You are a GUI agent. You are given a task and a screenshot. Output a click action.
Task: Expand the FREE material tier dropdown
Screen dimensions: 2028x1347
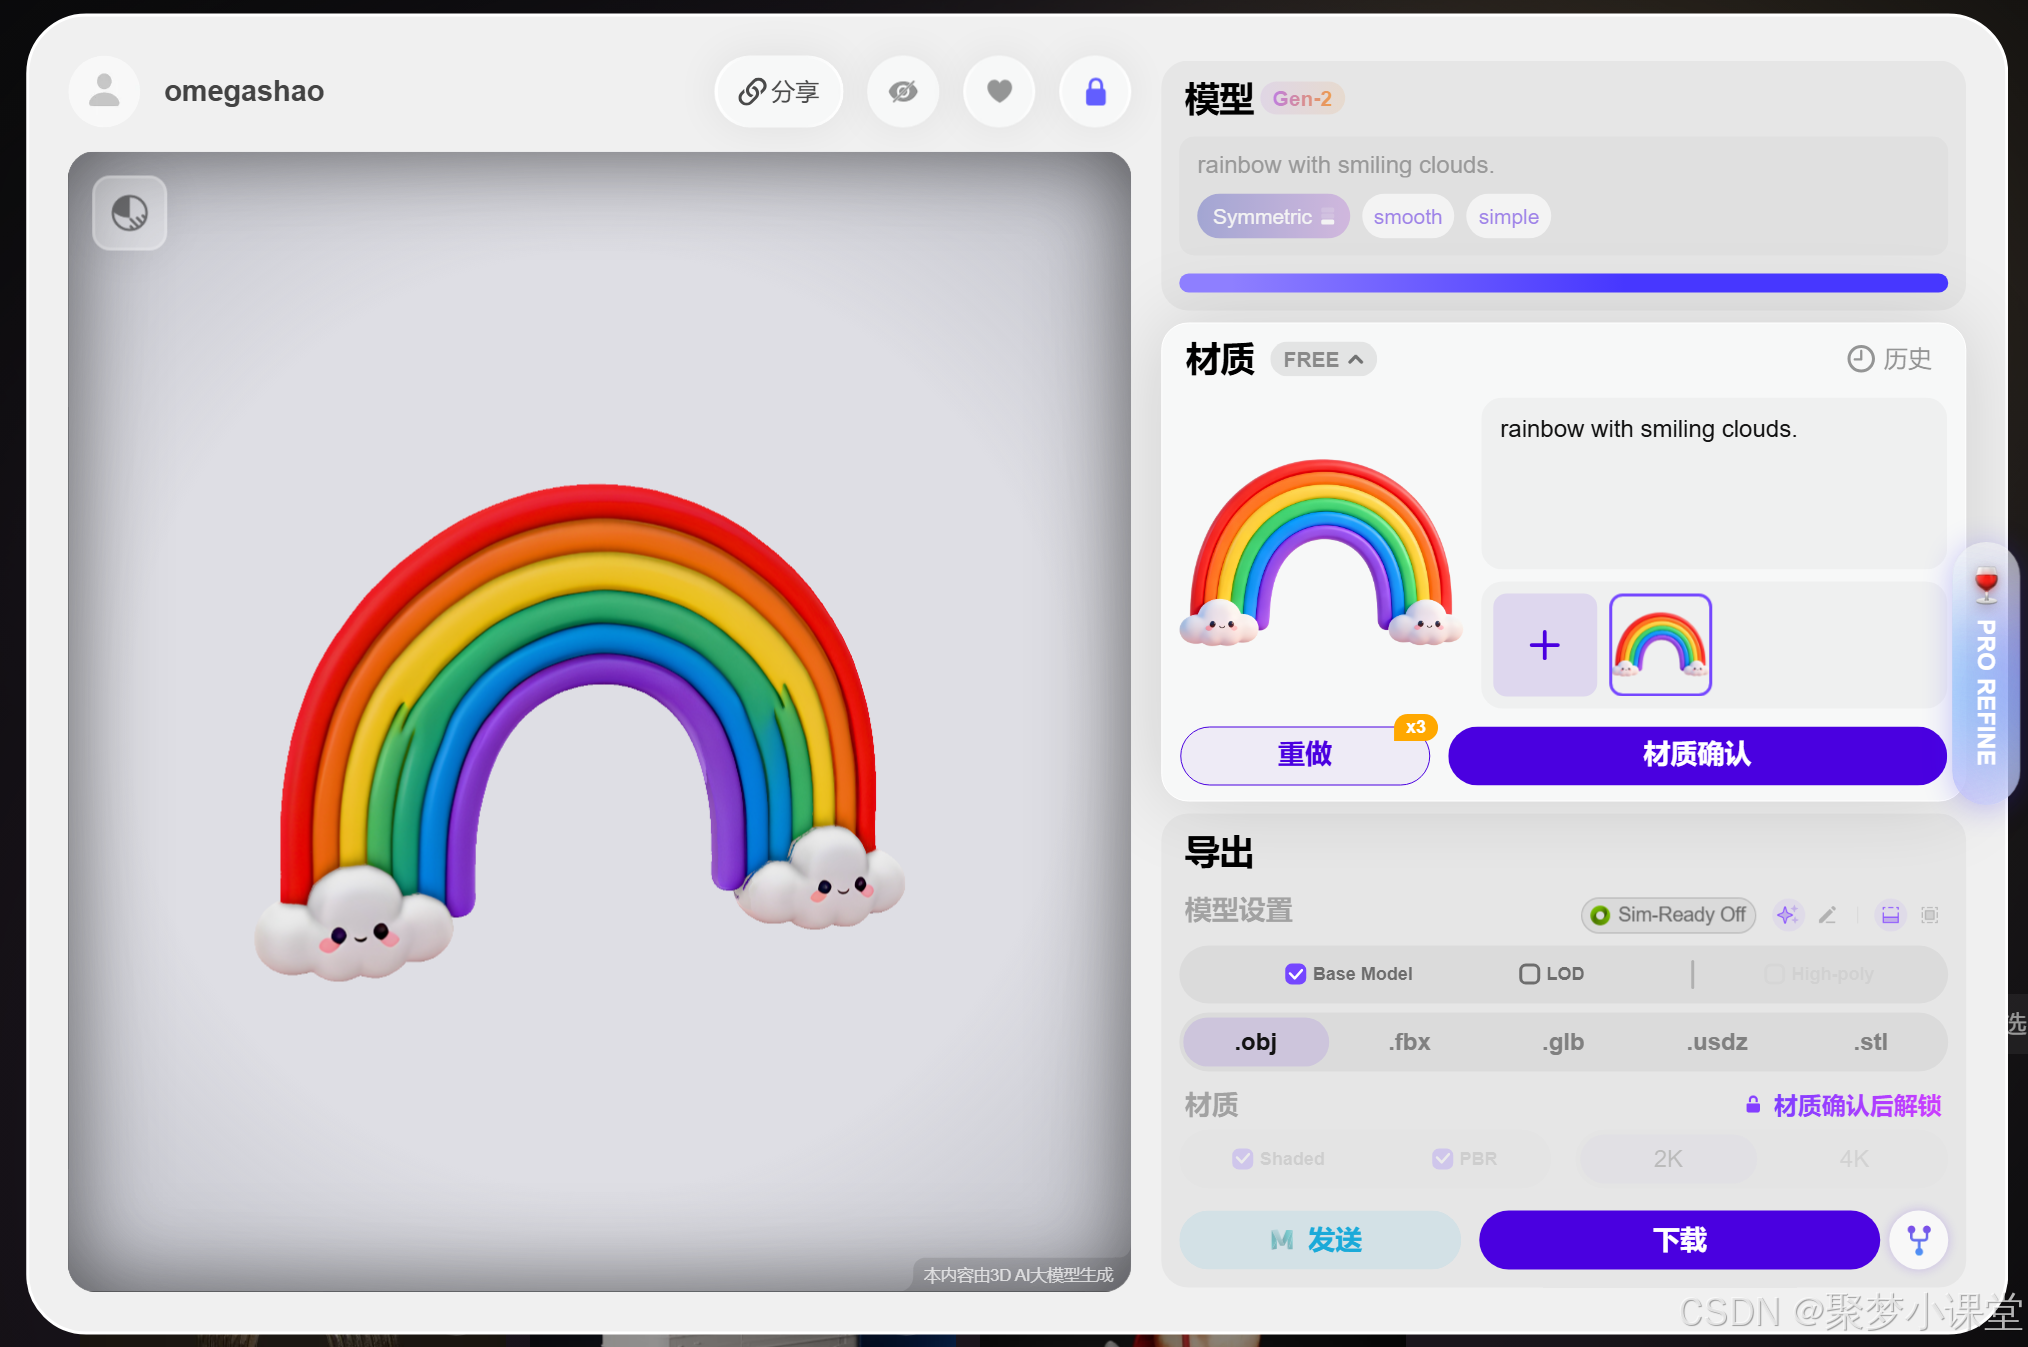tap(1323, 360)
